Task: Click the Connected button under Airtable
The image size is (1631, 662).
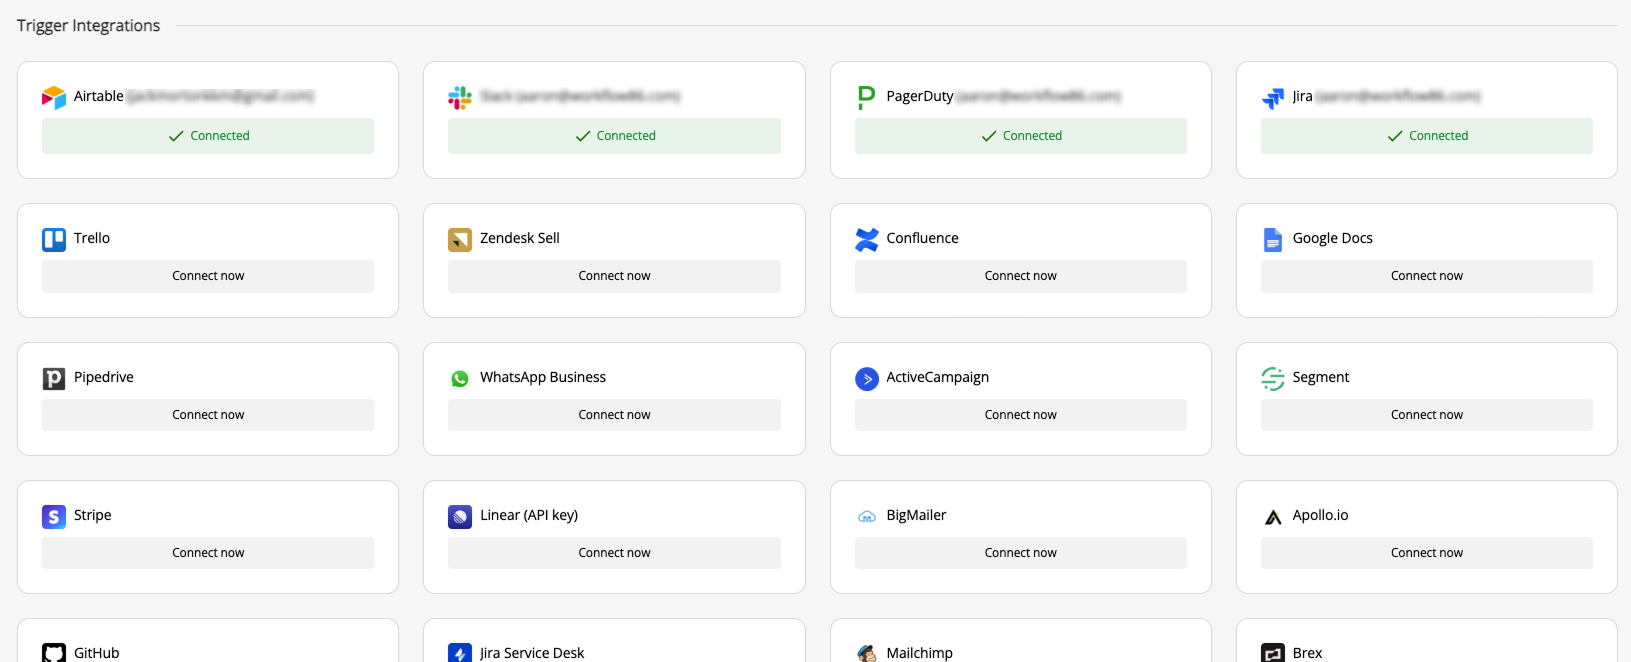Action: click(x=208, y=136)
